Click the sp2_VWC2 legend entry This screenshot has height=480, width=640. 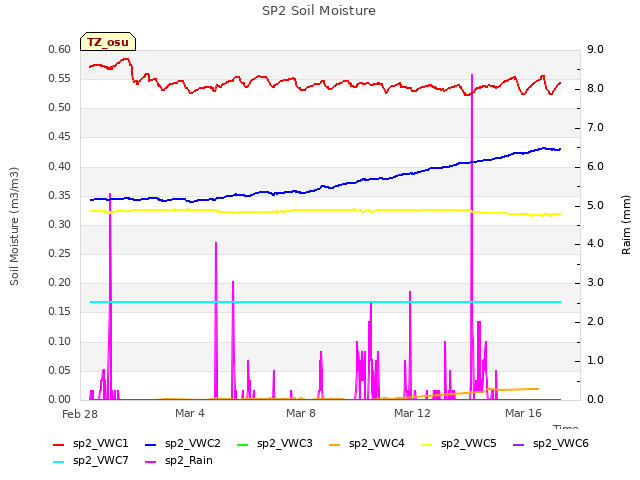pos(182,444)
